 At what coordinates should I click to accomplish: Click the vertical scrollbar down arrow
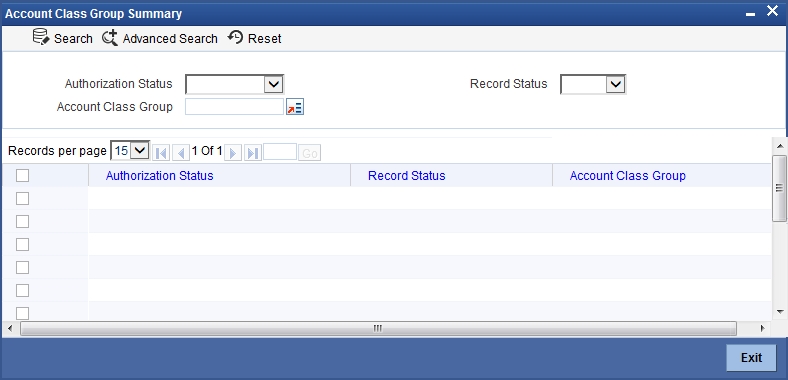[780, 312]
